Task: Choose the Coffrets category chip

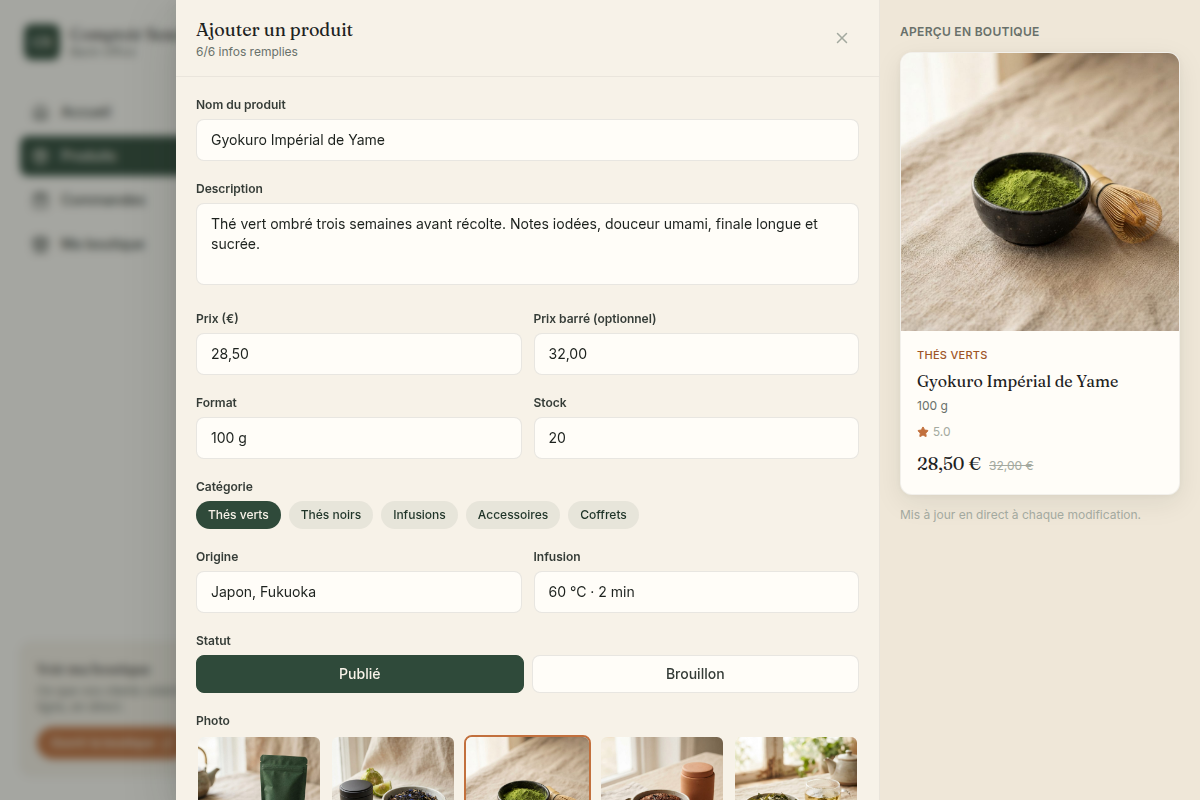Action: [x=603, y=515]
